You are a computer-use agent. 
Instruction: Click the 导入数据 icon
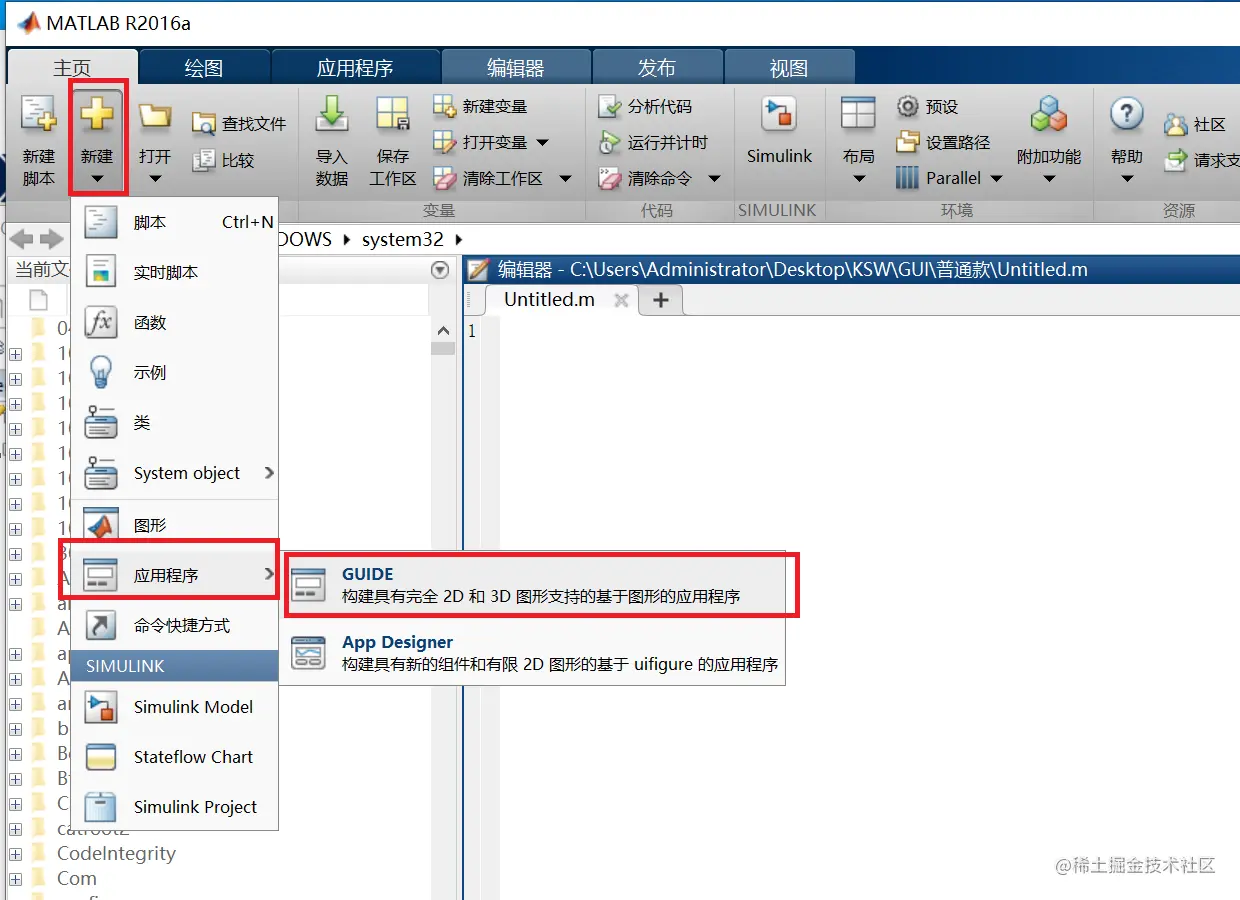pos(331,115)
